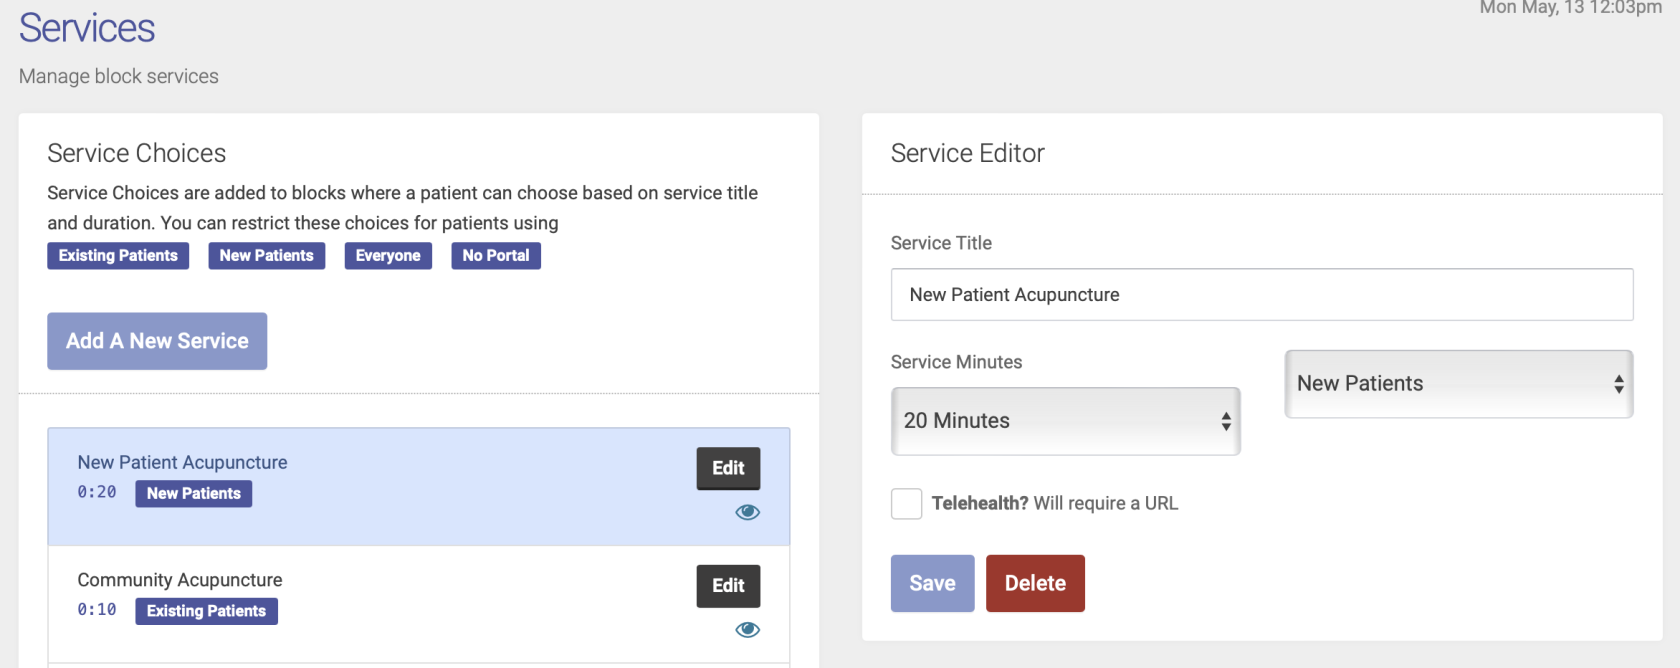The width and height of the screenshot is (1680, 668).
Task: Click the Service Editor heading
Action: [967, 153]
